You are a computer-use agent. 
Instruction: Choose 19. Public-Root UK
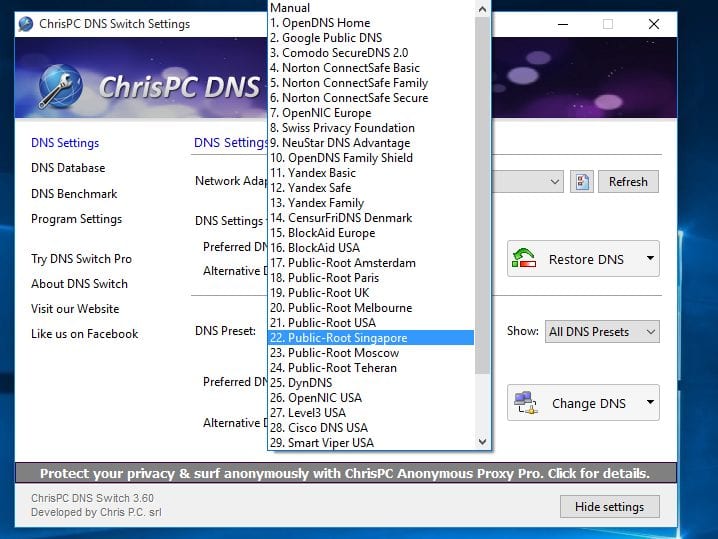pos(370,293)
